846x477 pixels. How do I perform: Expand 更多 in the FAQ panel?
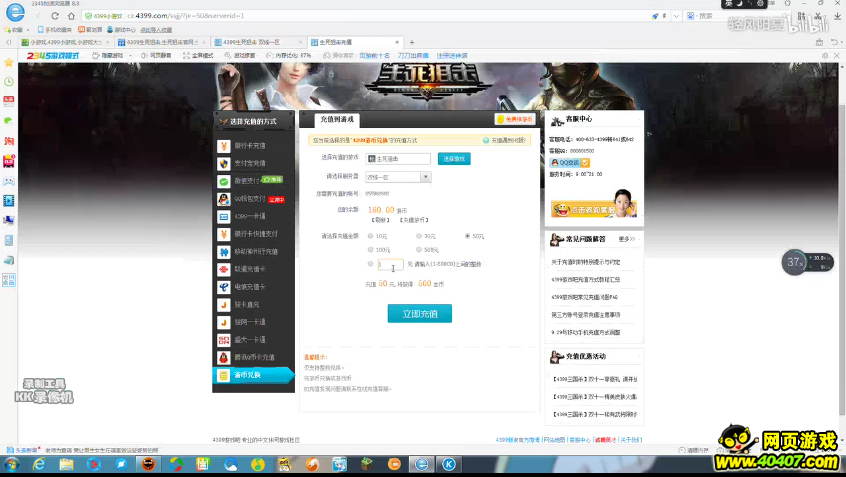tap(626, 239)
